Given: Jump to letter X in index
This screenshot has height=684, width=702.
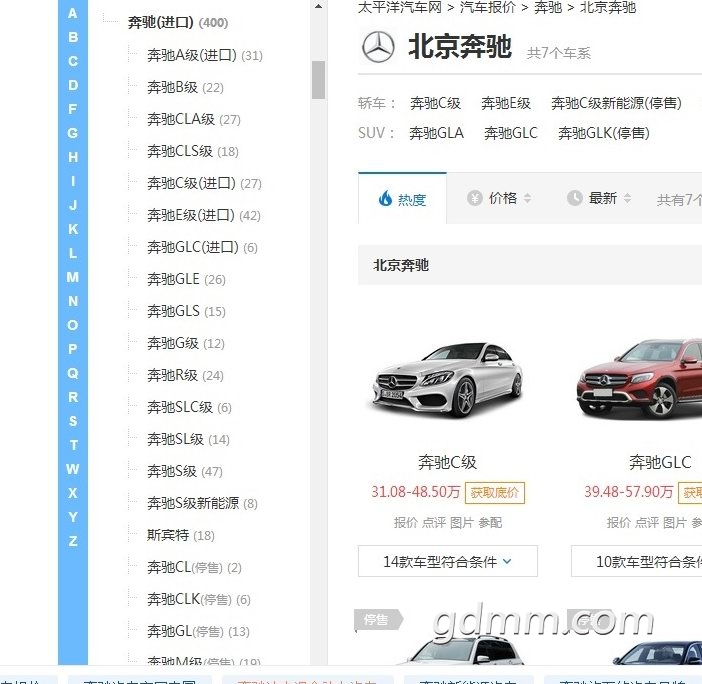Looking at the screenshot, I should point(73,493).
